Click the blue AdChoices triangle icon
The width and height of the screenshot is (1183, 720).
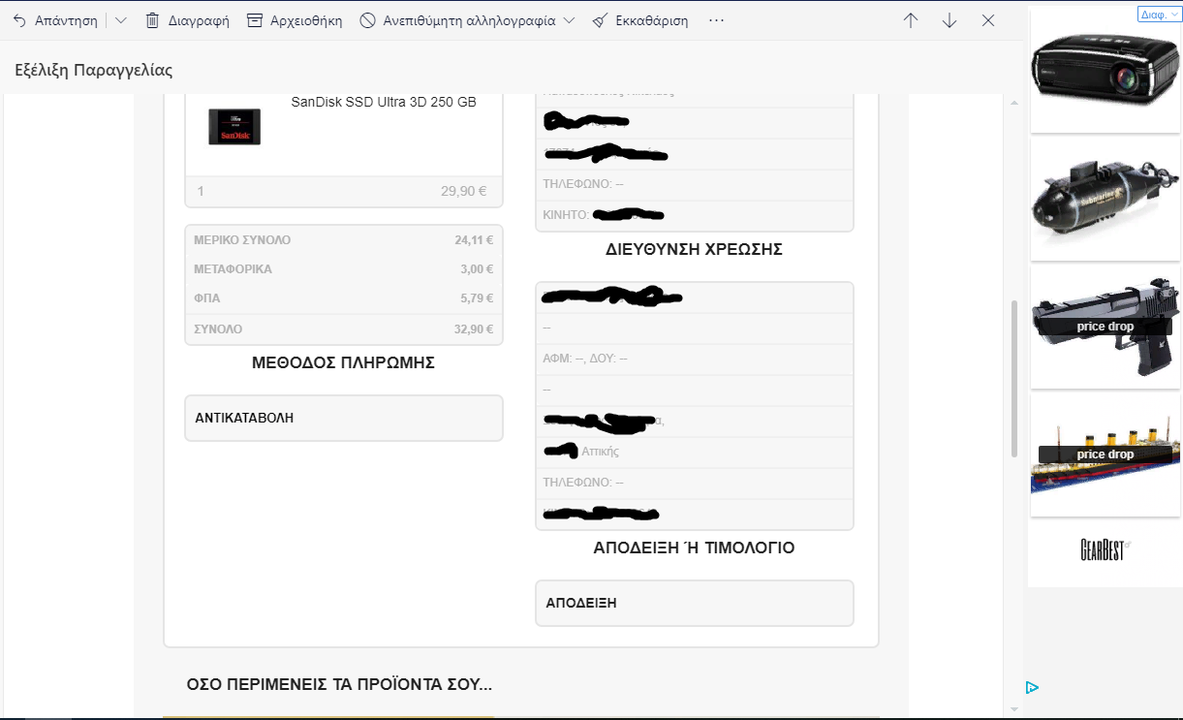[x=1032, y=687]
